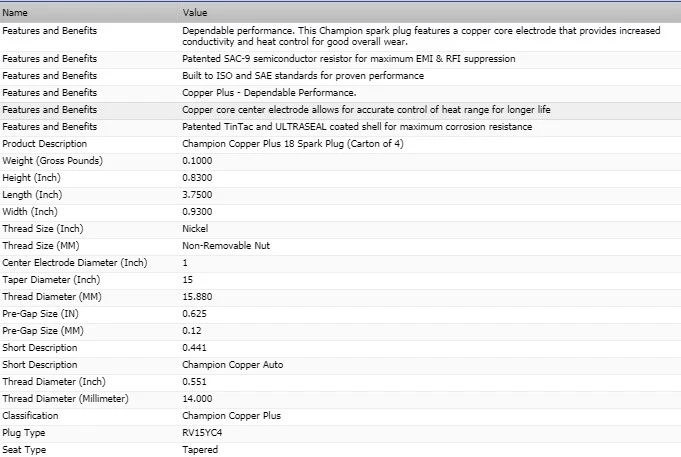Click the Champion Copper Auto value
681x457 pixels.
(x=233, y=365)
